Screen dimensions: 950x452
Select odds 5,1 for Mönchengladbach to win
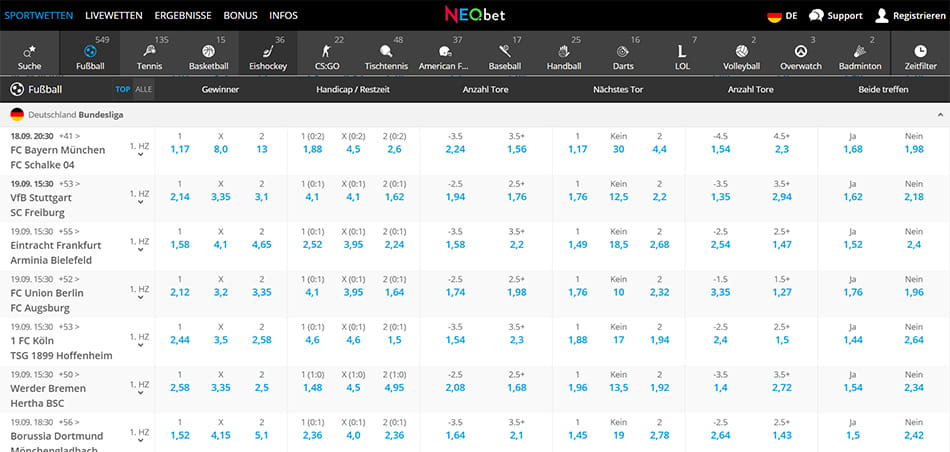262,436
